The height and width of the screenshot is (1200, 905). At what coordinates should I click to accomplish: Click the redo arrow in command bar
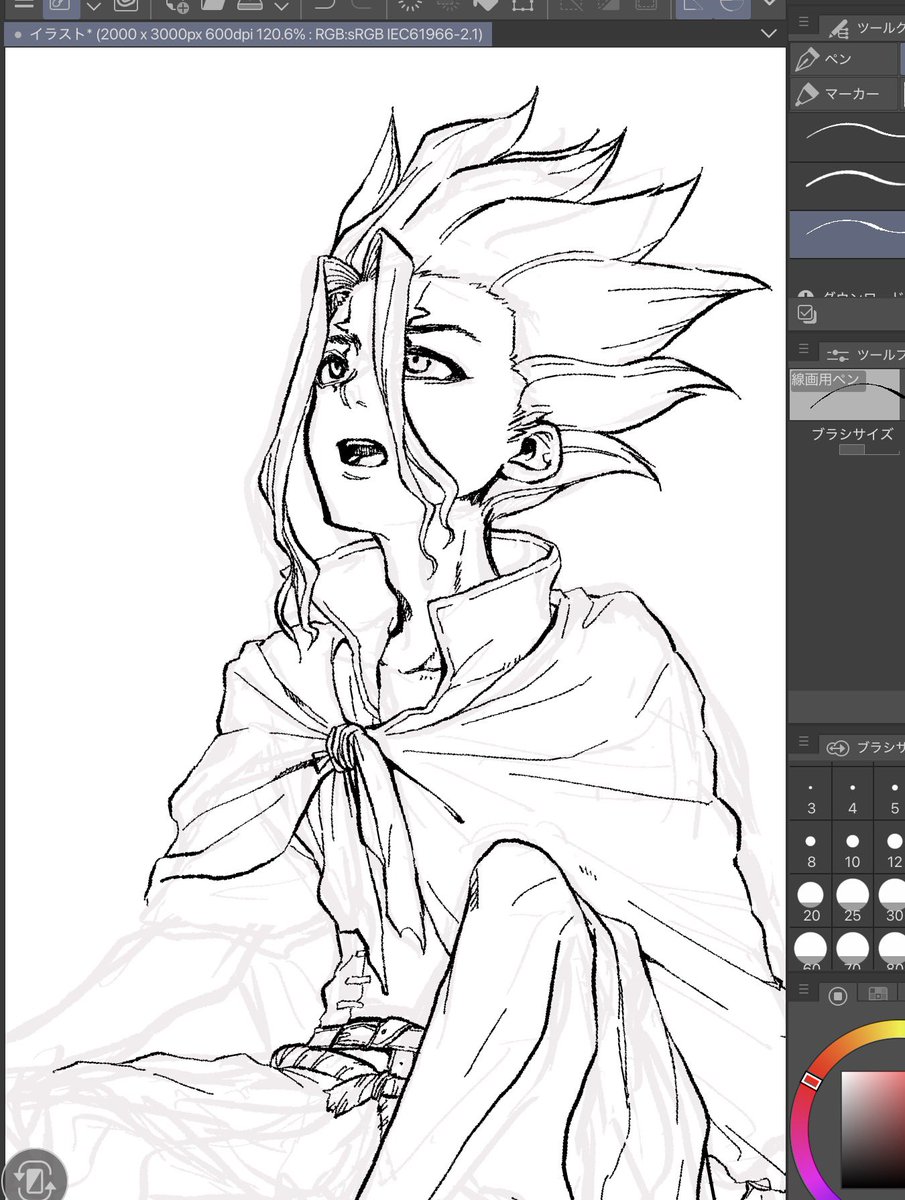(363, 5)
